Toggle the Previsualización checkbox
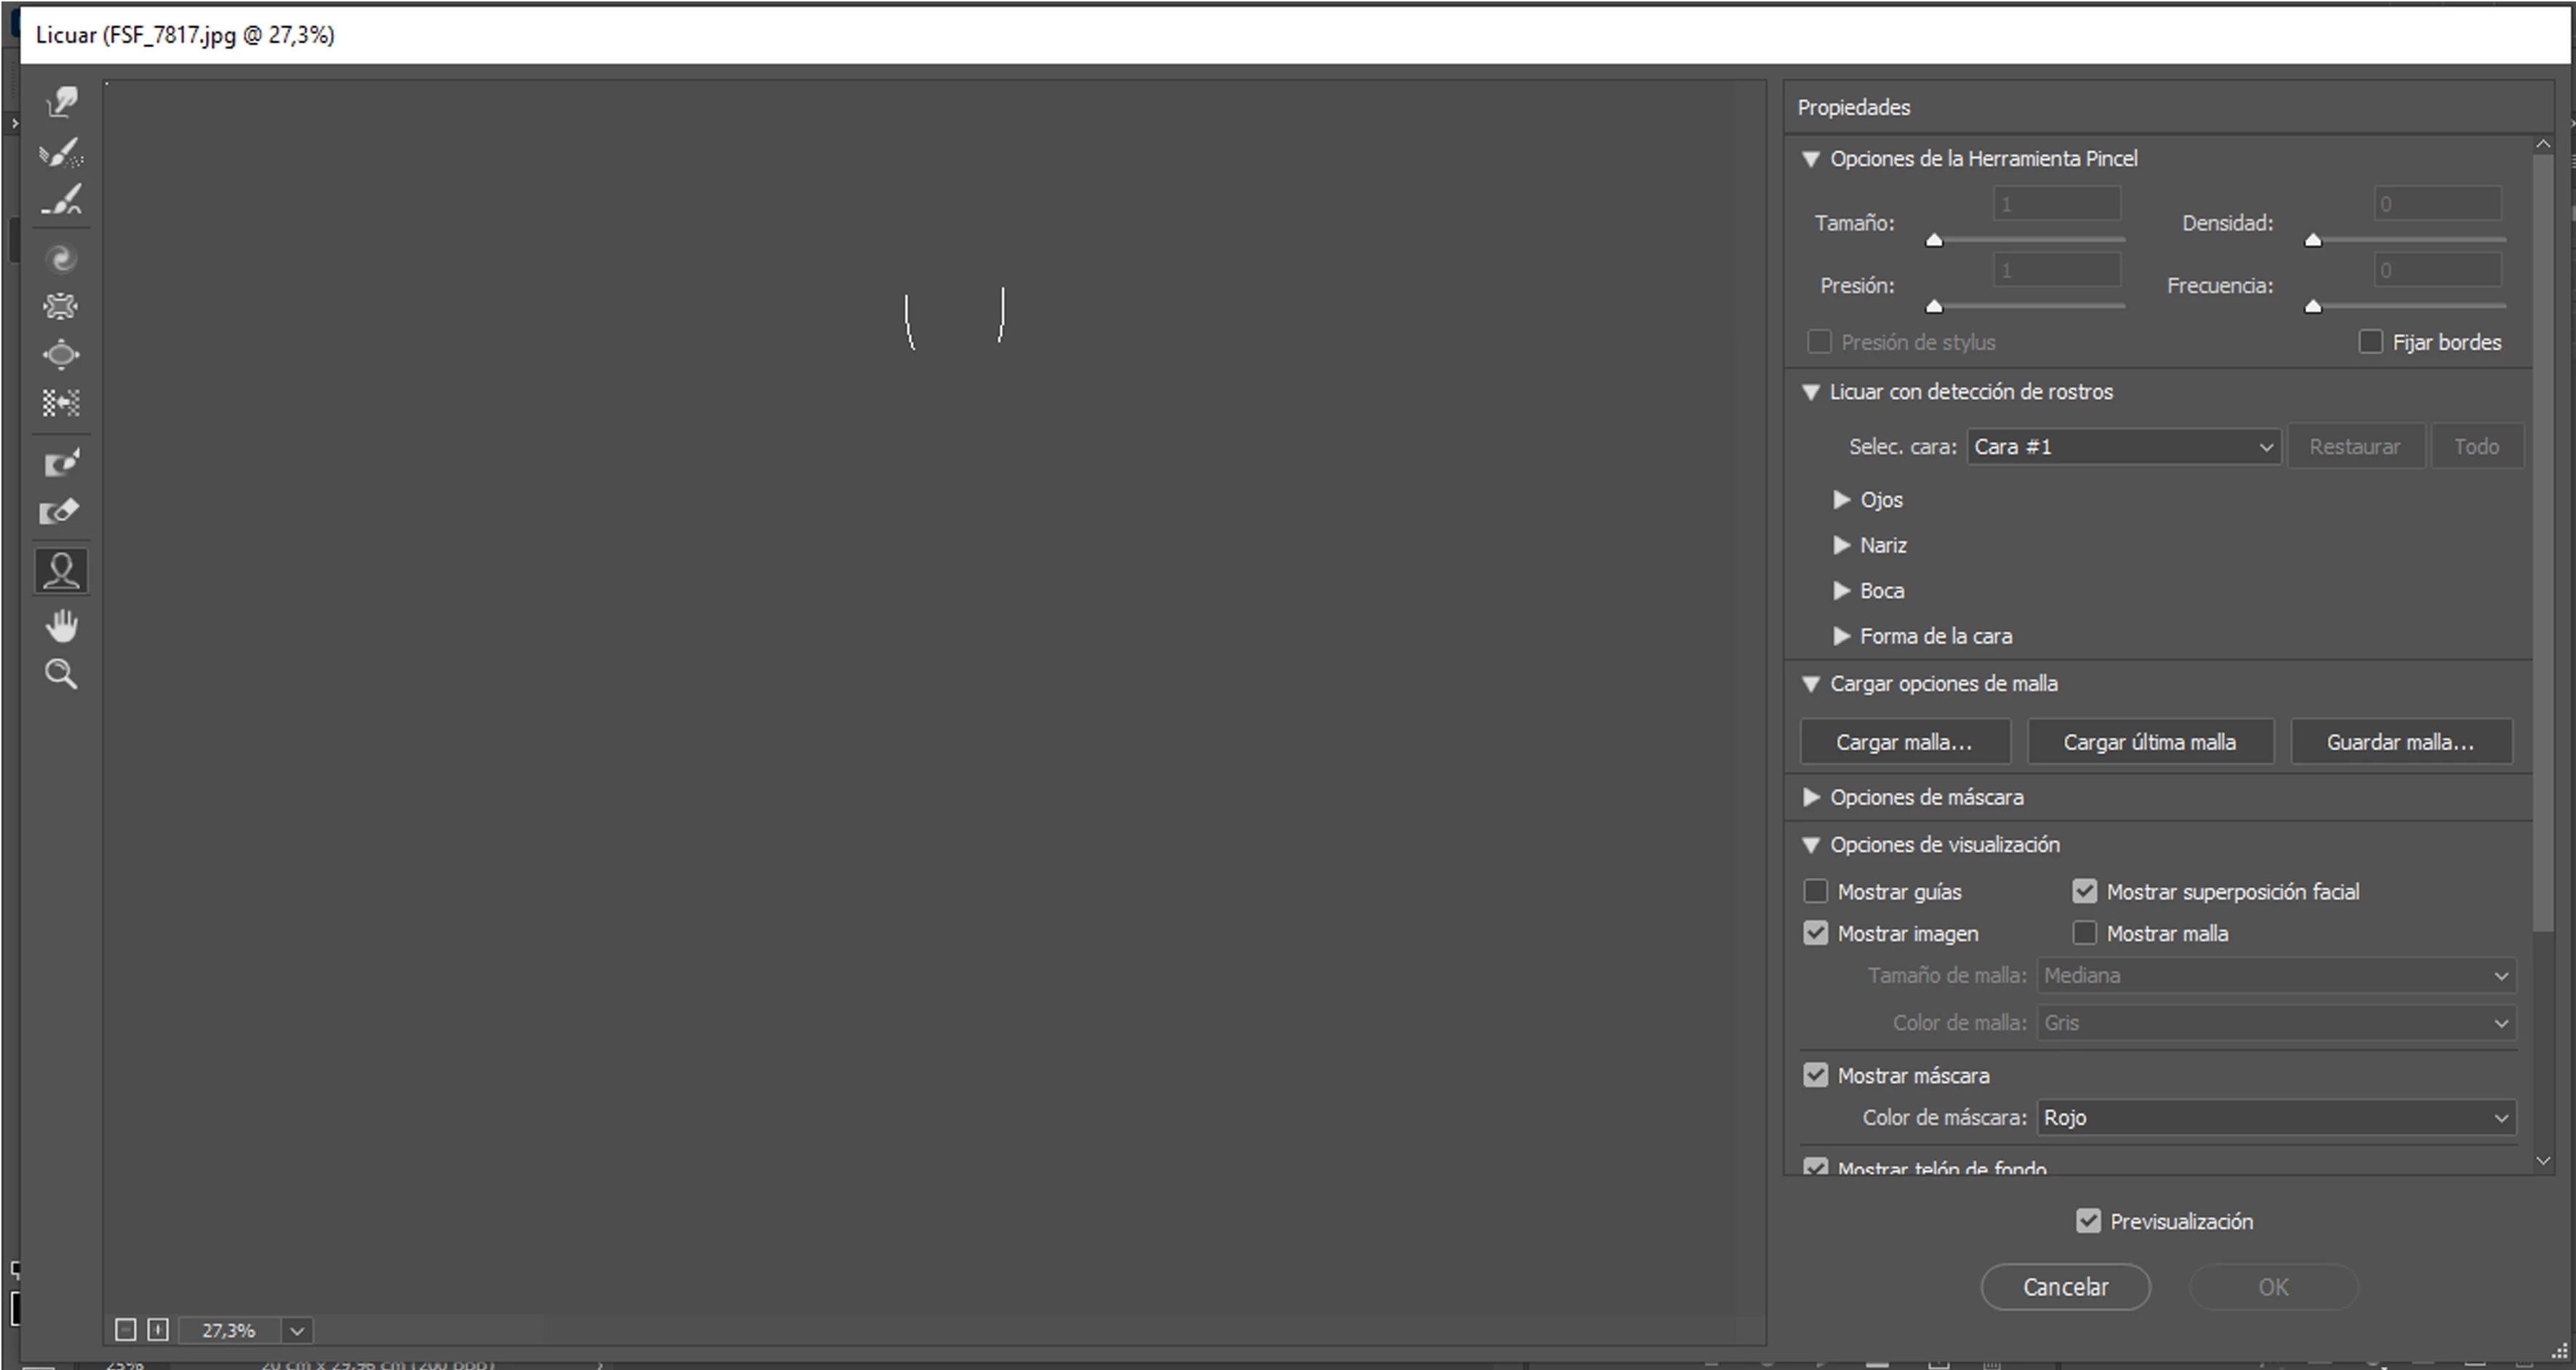2576x1370 pixels. click(2088, 1221)
